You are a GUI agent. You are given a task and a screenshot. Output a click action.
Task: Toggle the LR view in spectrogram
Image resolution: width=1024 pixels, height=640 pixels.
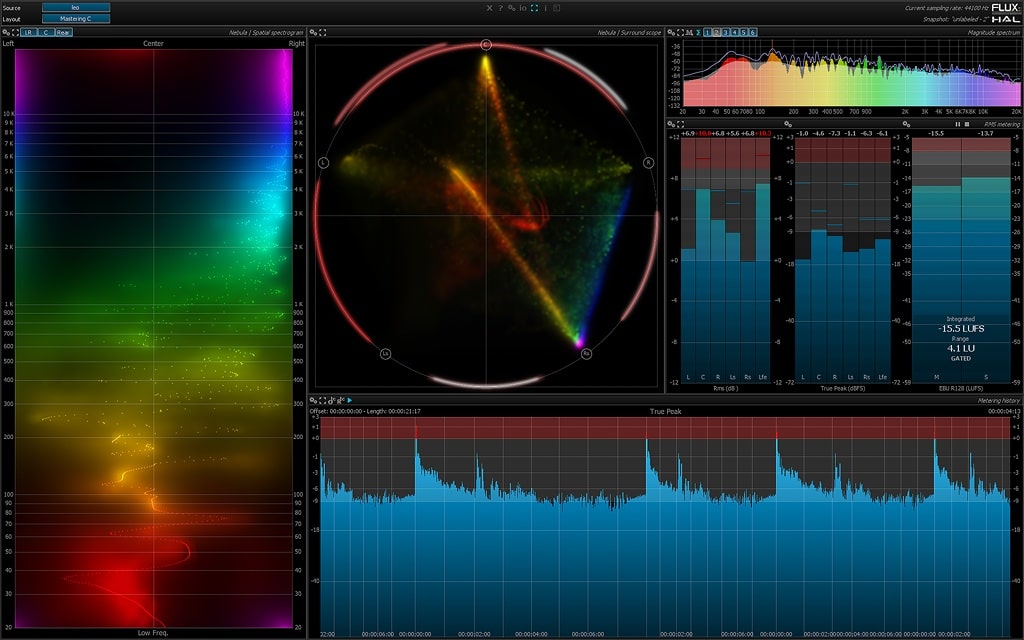pyautogui.click(x=28, y=32)
